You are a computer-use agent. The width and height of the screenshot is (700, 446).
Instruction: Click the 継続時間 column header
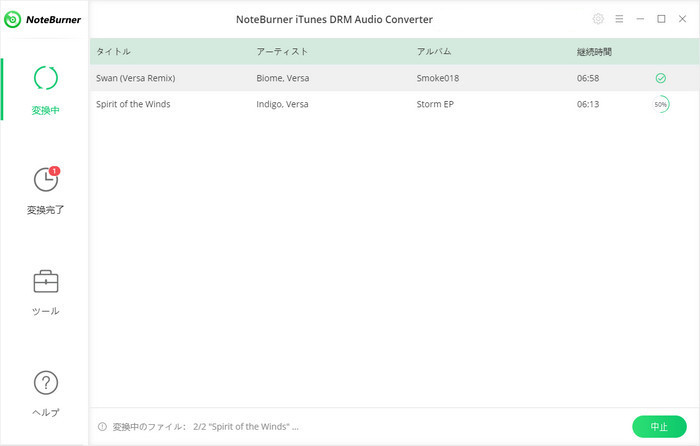tap(594, 52)
